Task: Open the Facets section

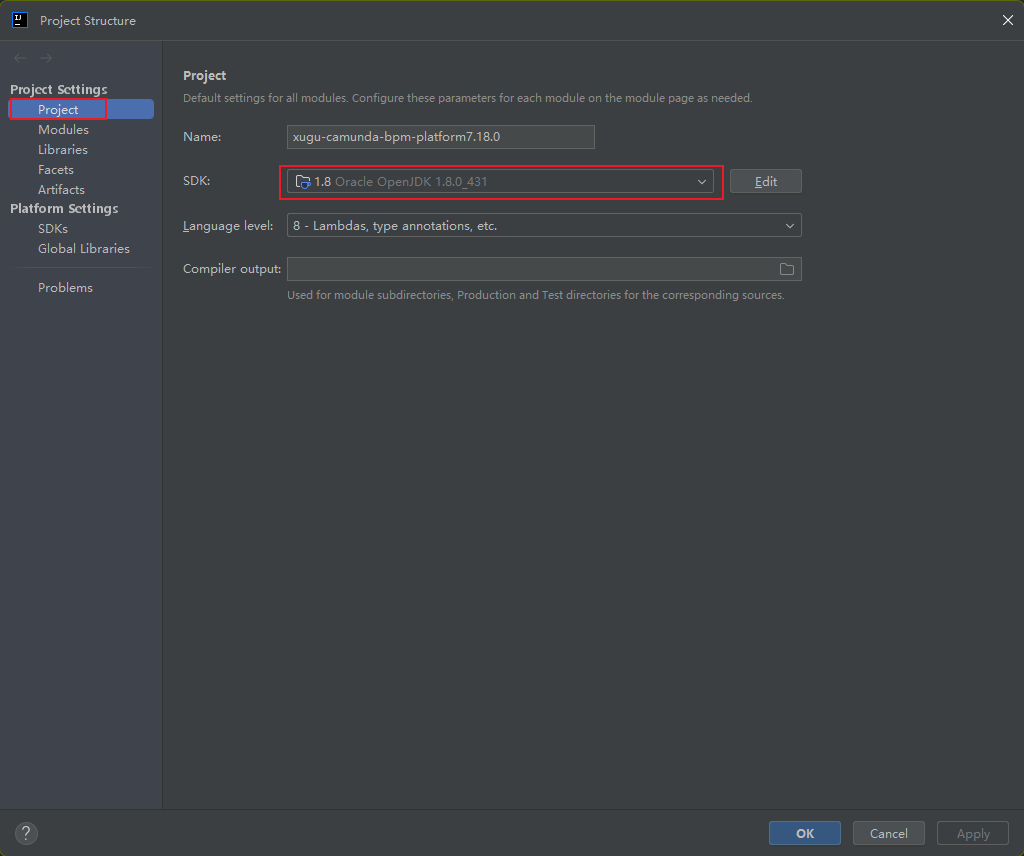Action: (x=56, y=170)
